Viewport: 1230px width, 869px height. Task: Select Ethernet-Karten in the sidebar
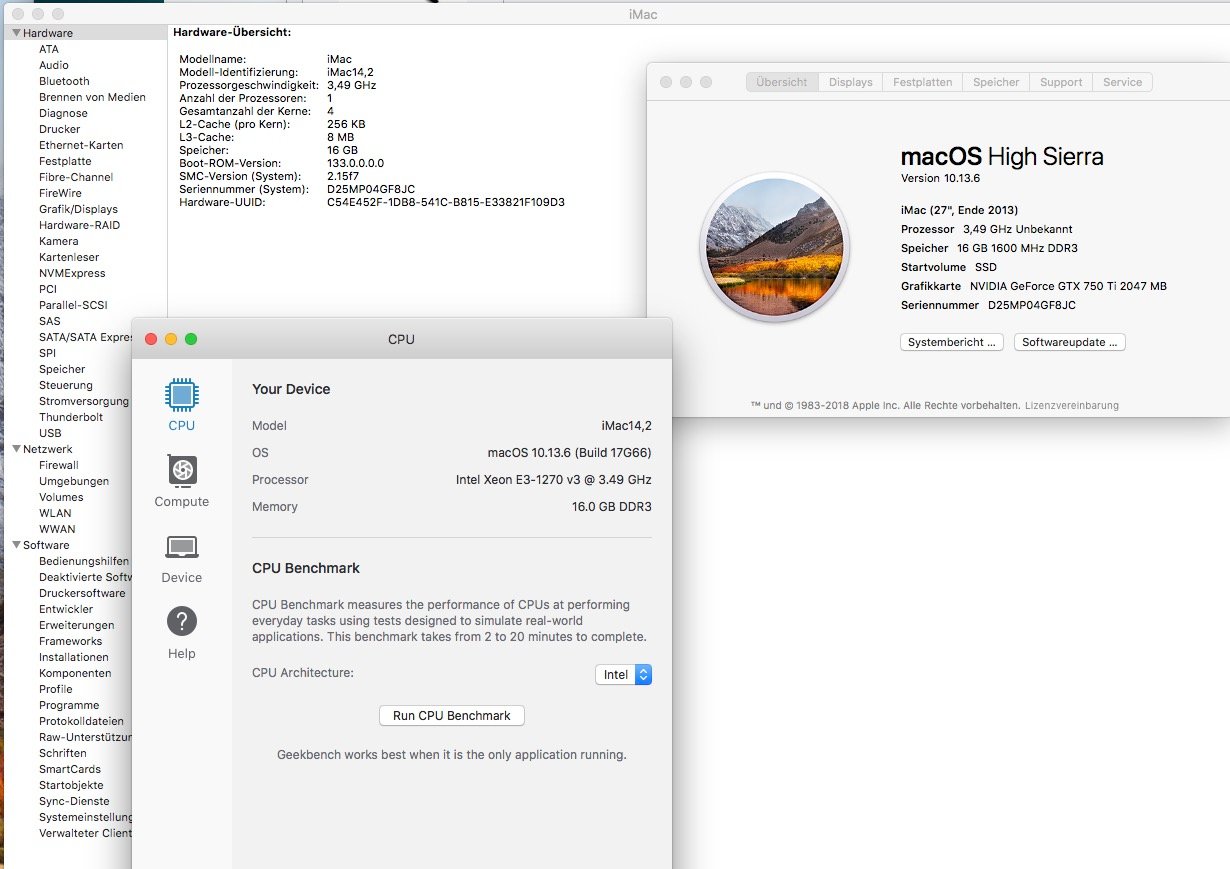point(81,145)
